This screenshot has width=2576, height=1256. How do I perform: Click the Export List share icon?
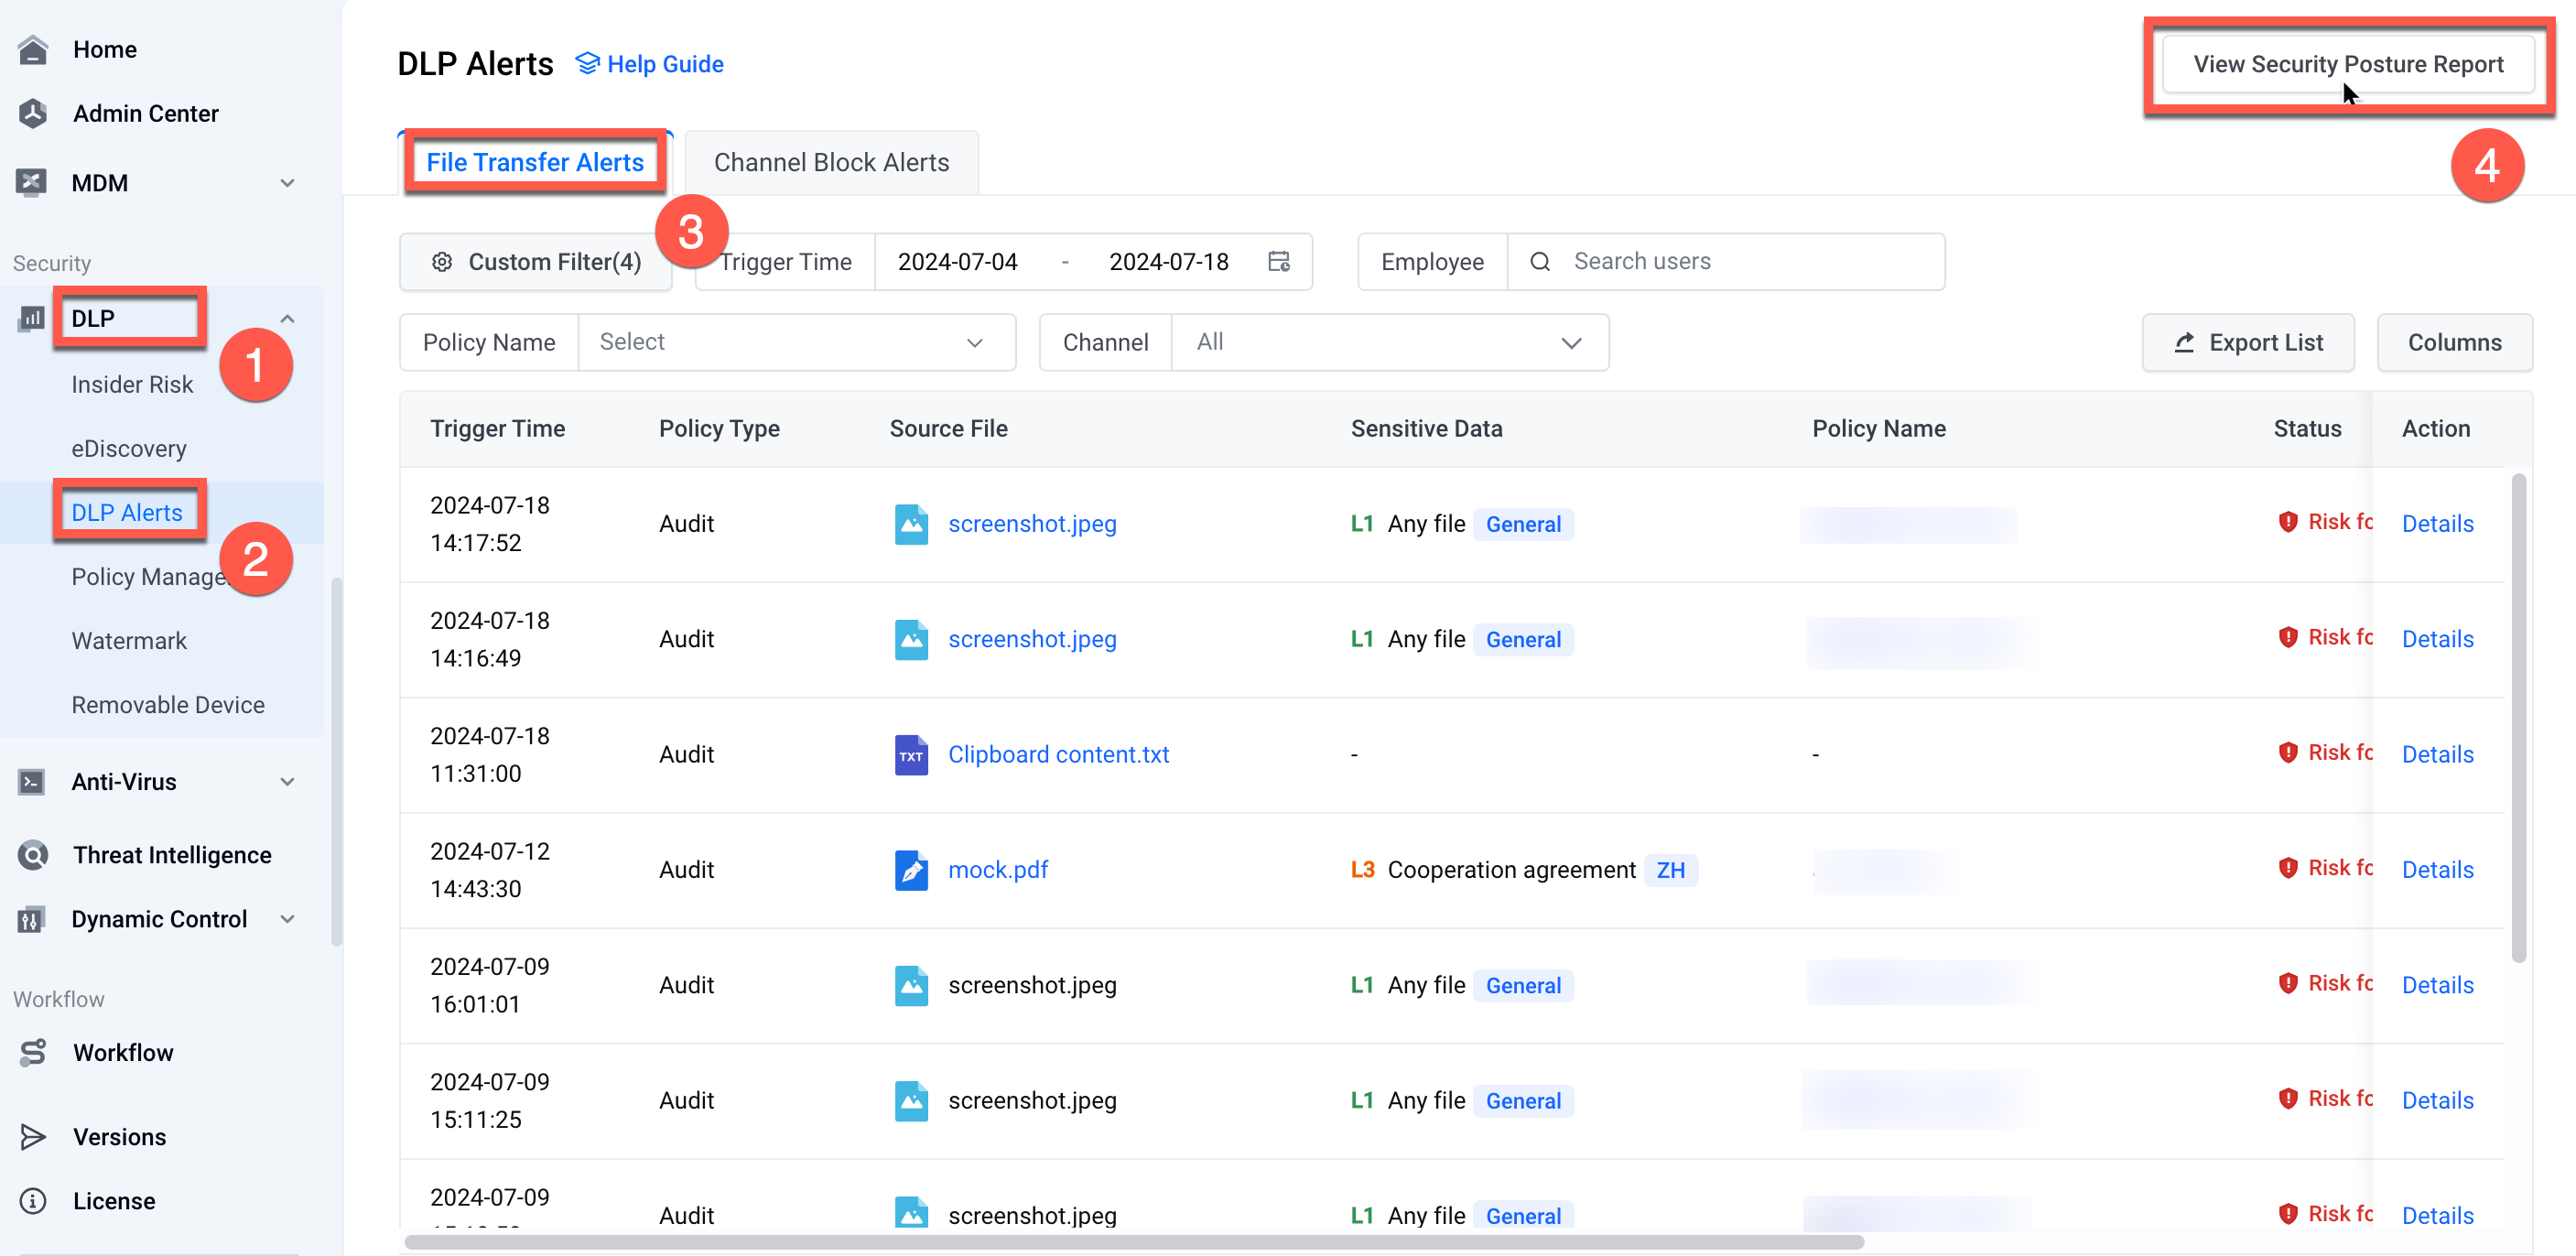pos(2184,343)
